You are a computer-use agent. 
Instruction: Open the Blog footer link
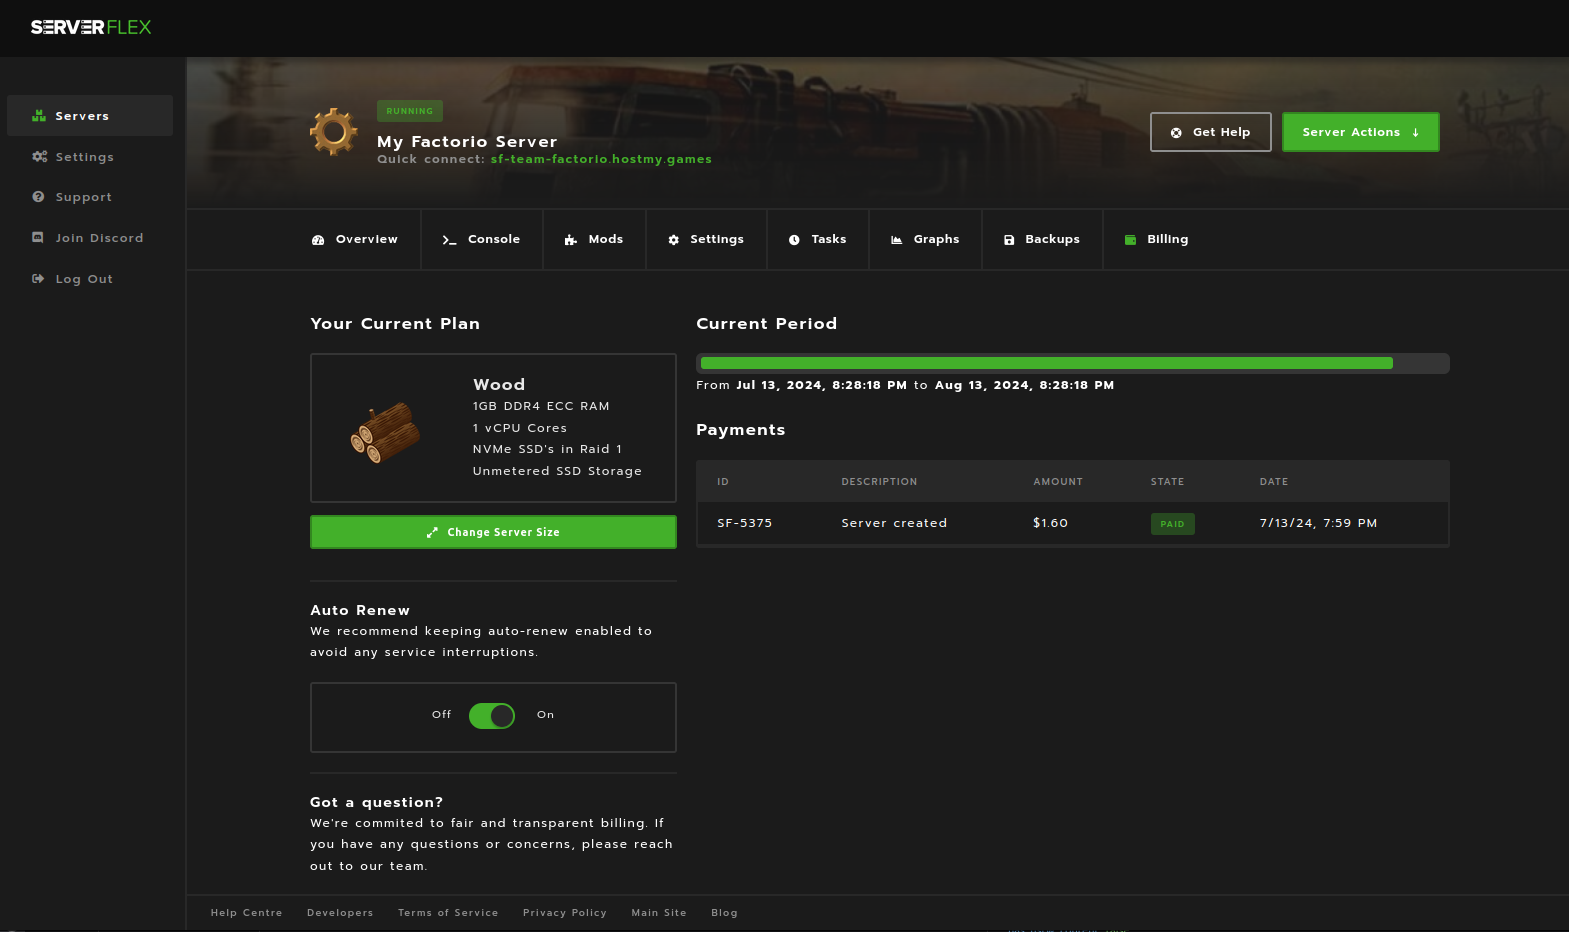725,913
